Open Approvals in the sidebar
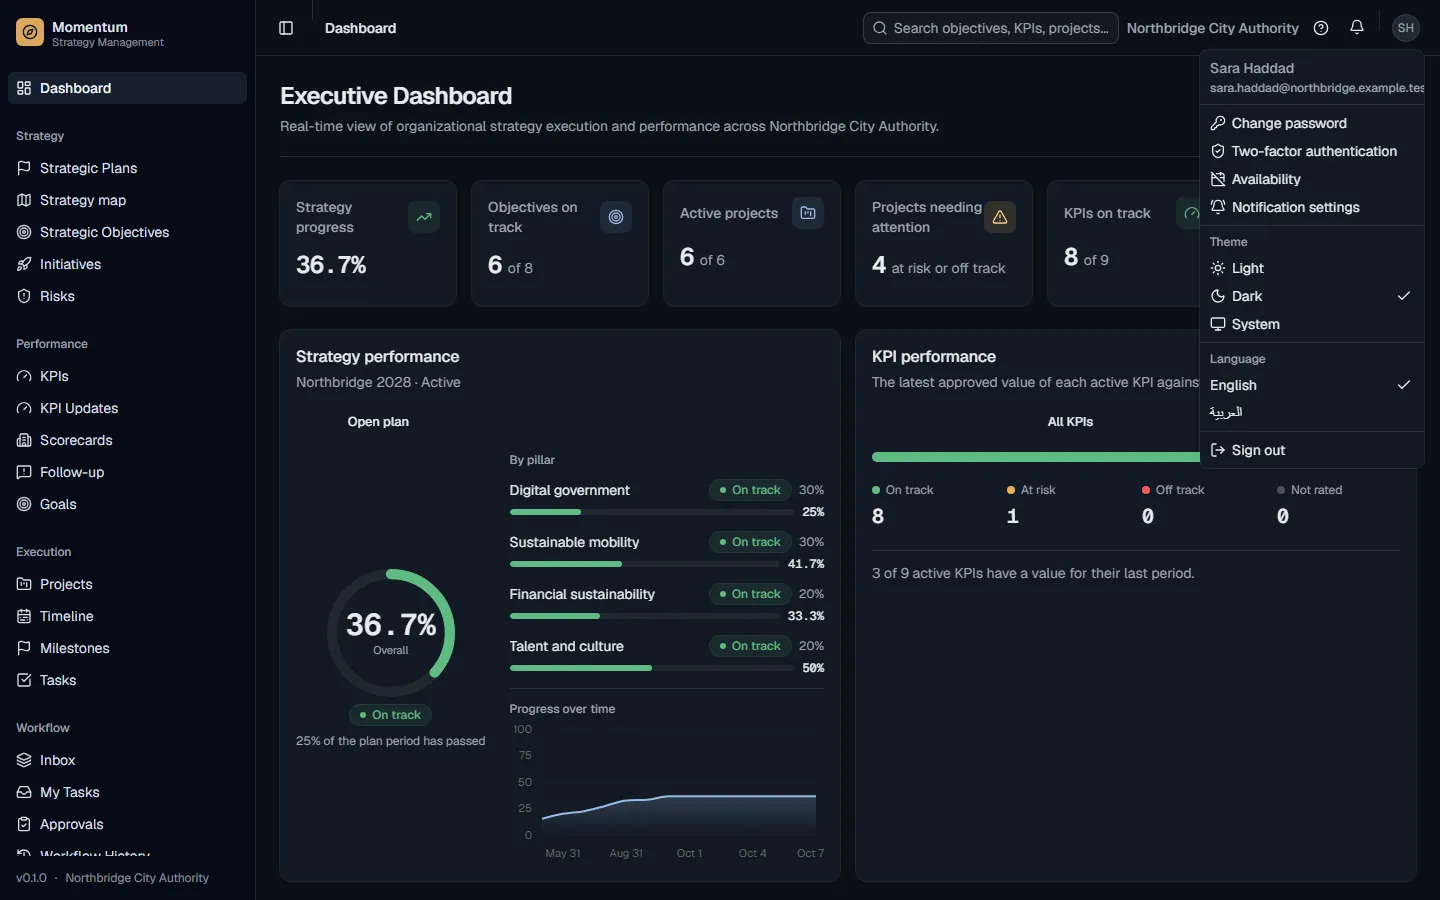 (127, 824)
